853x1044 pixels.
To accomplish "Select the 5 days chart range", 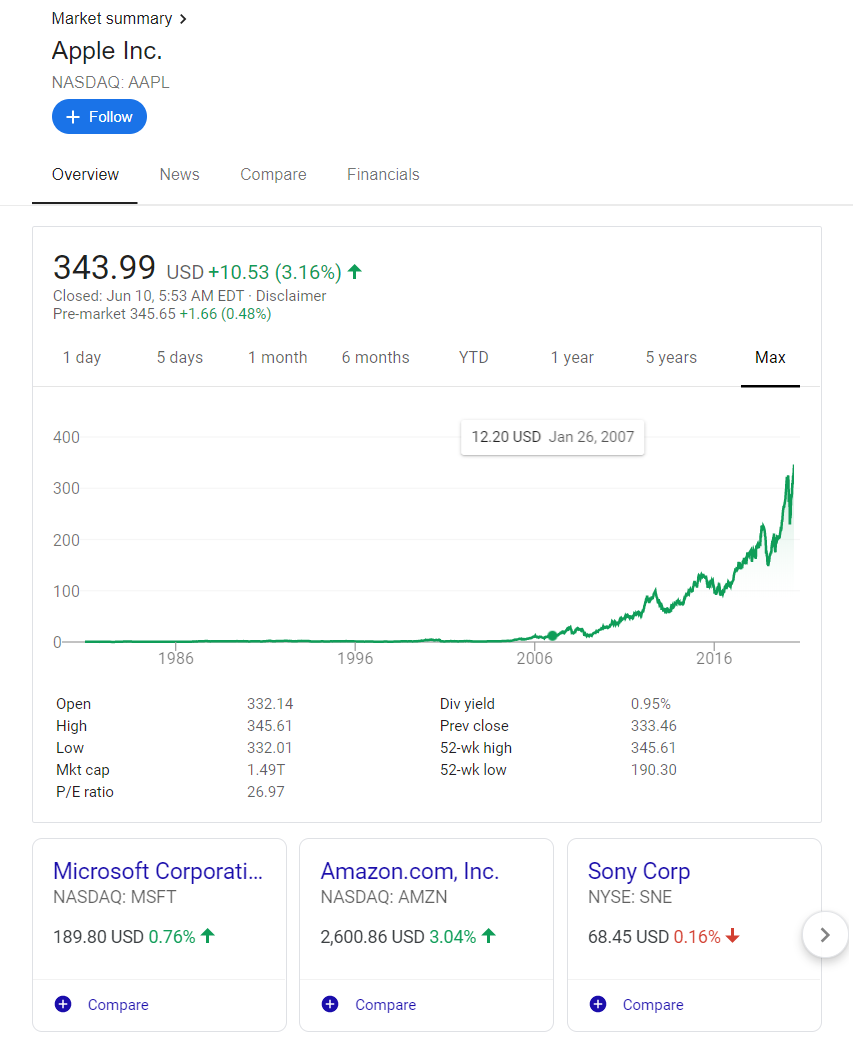I will [x=179, y=357].
